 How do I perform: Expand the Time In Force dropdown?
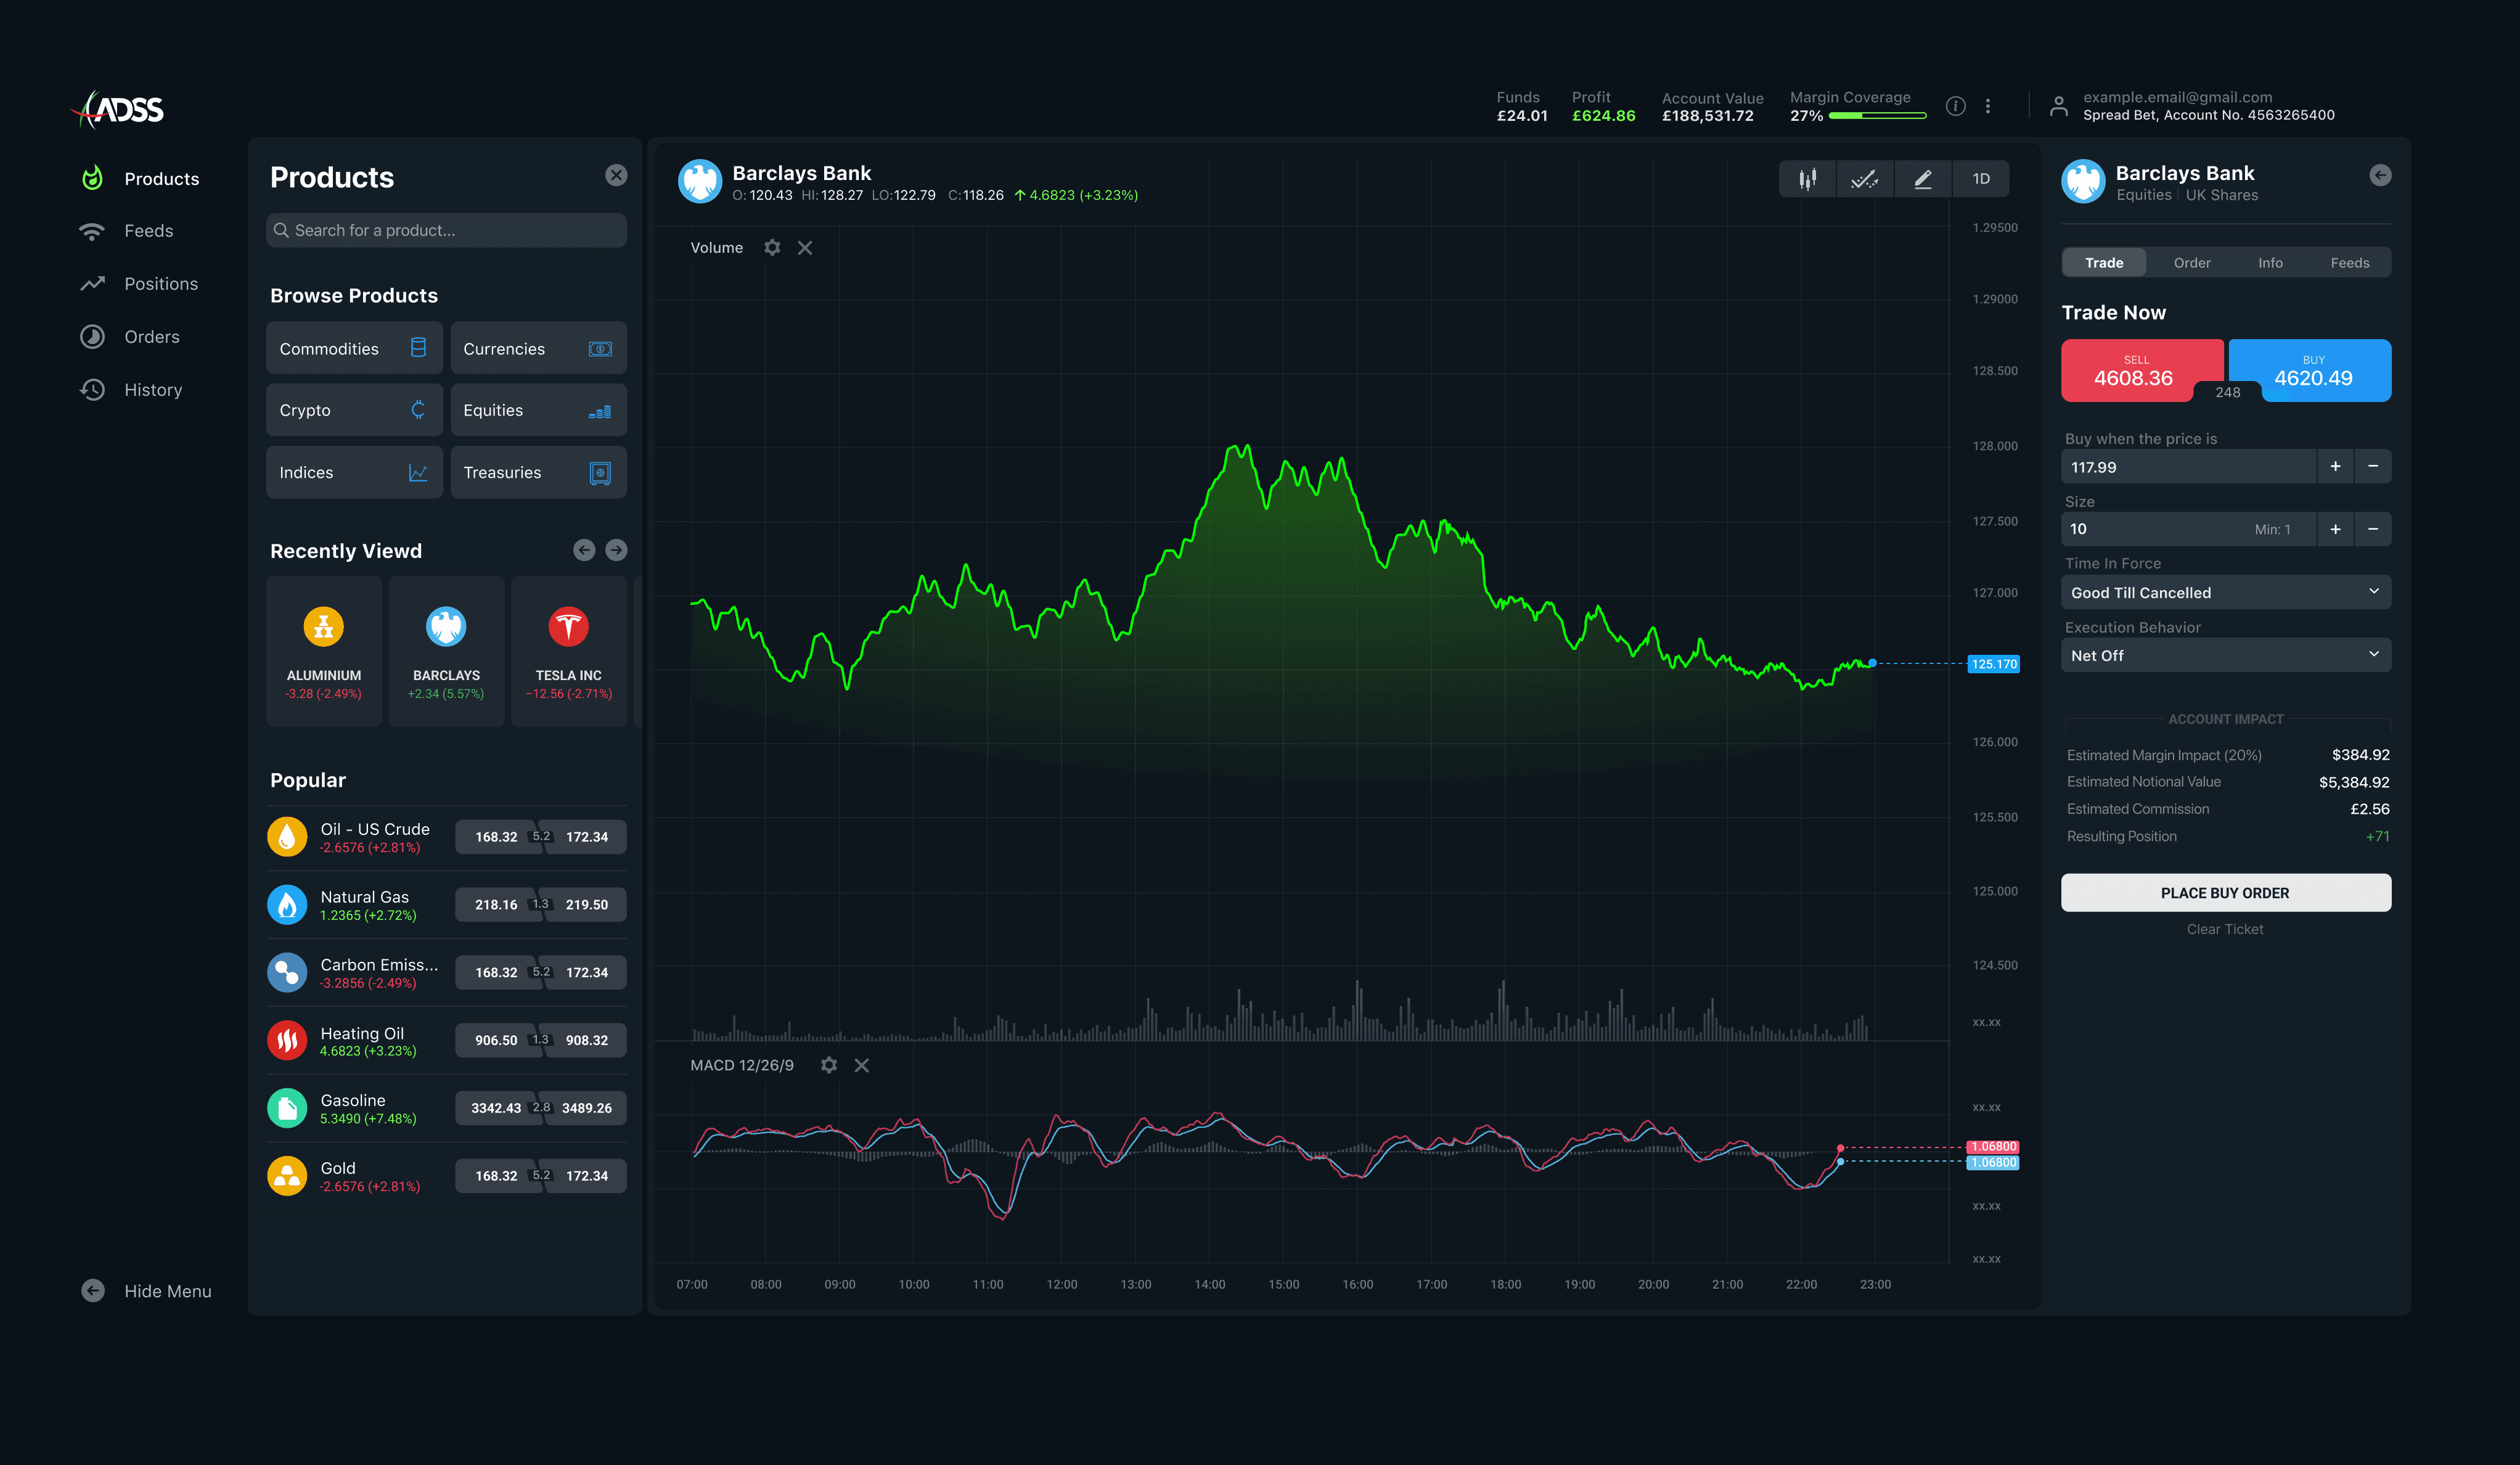2225,592
